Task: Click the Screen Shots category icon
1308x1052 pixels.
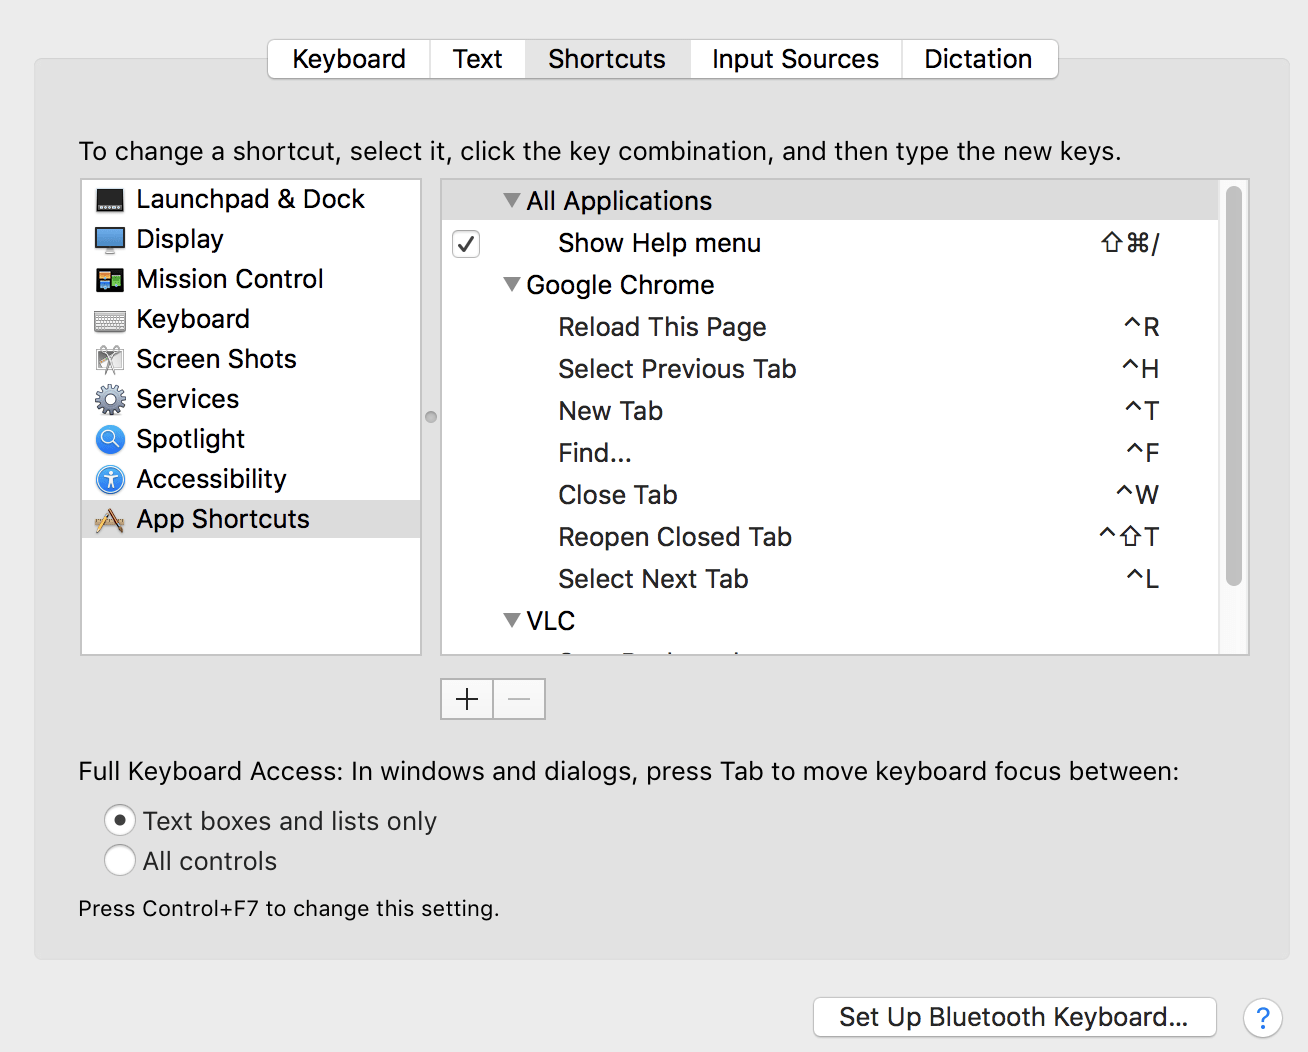Action: 110,360
